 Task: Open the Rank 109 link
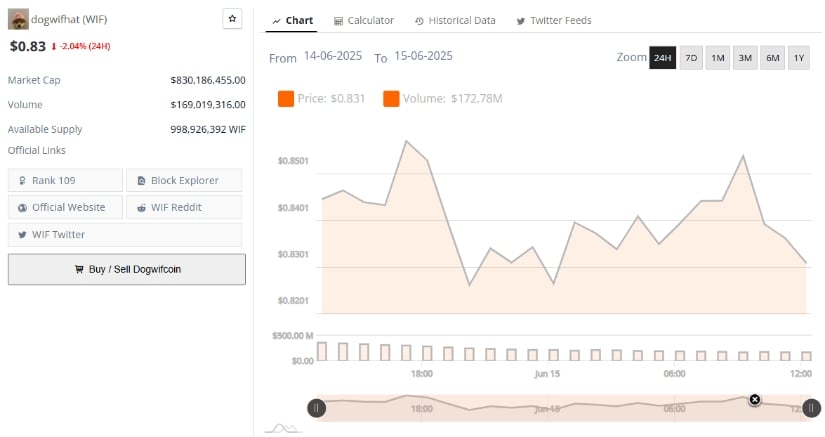pos(65,180)
